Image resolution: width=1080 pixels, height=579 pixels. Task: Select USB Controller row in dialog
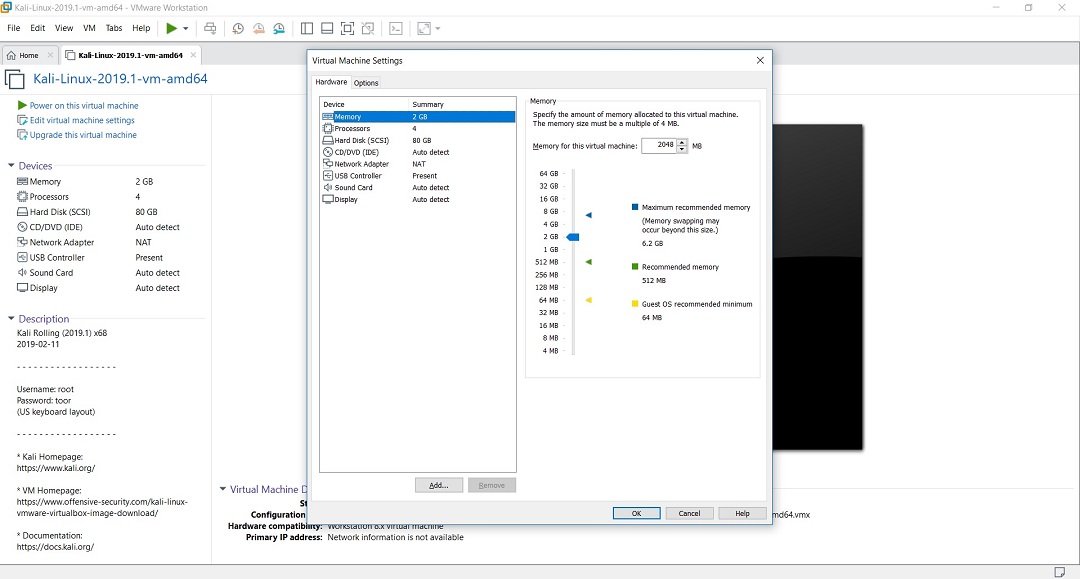click(x=418, y=176)
